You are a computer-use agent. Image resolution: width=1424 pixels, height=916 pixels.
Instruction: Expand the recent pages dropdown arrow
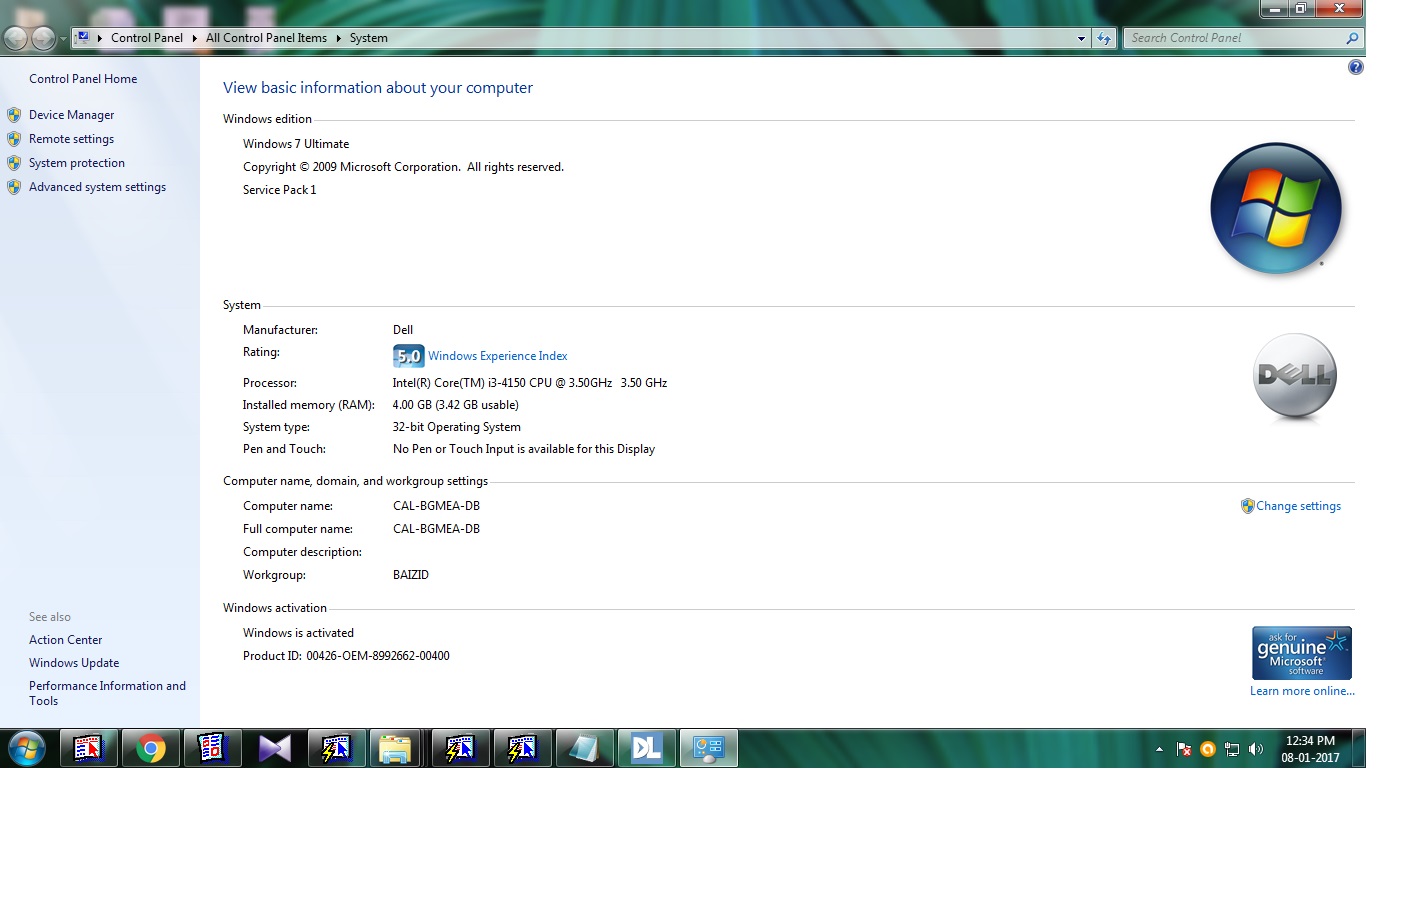click(63, 39)
